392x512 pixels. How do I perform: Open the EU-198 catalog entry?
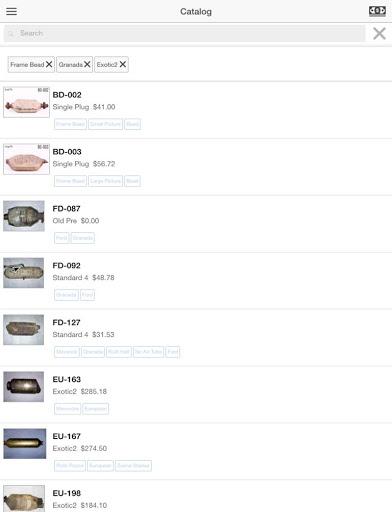click(196, 497)
